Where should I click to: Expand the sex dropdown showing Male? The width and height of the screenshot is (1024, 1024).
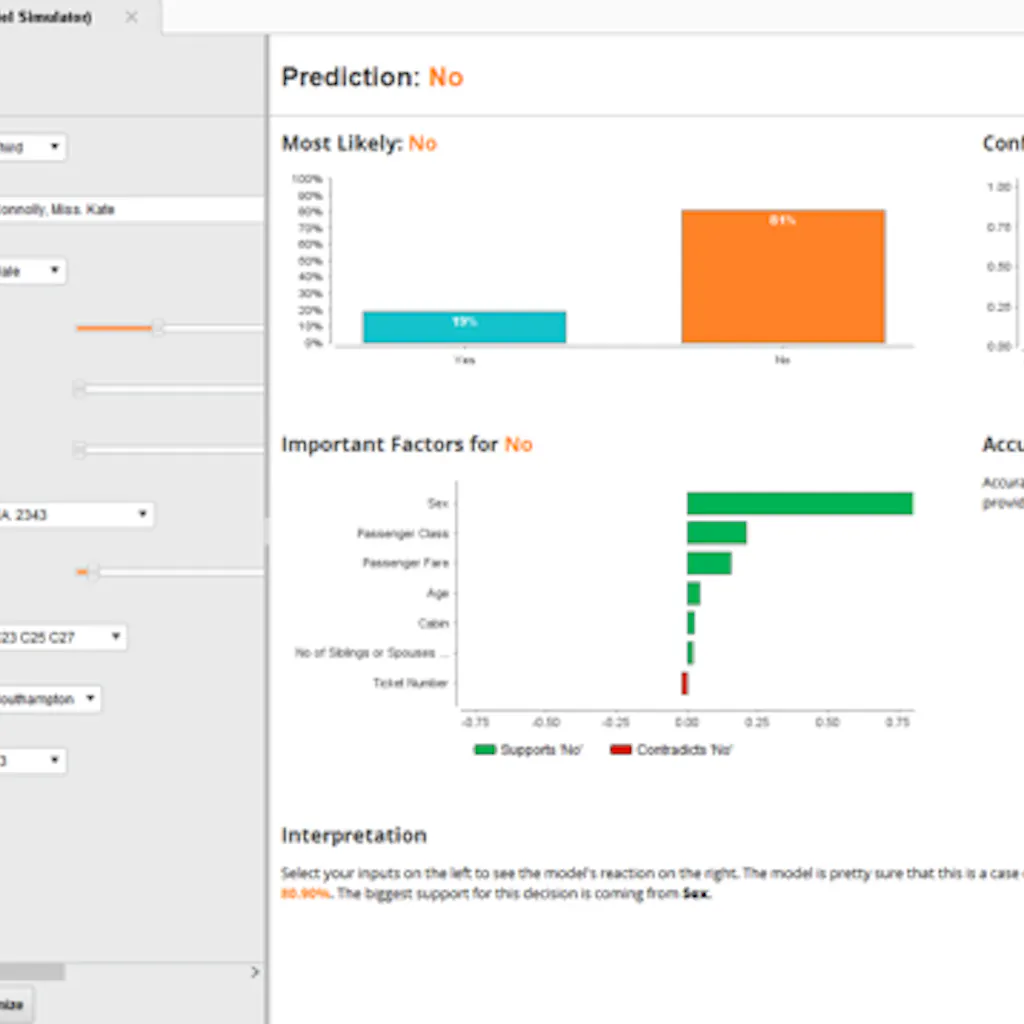[32, 271]
